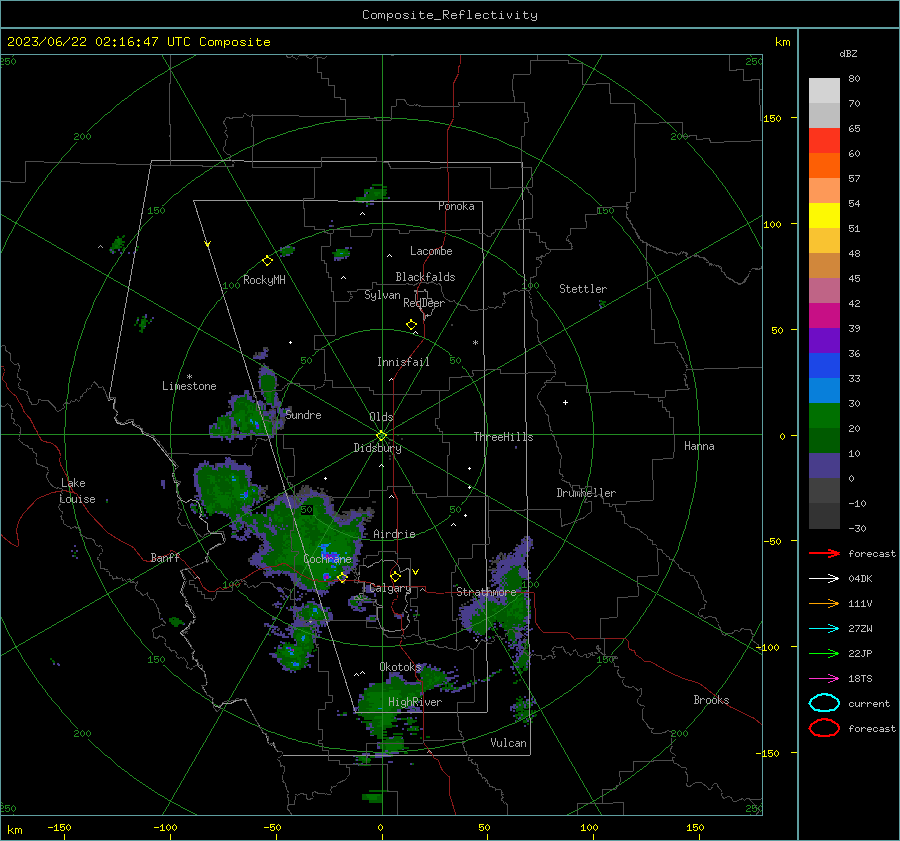Click the -150 tick on bottom axis
The width and height of the screenshot is (900, 841).
coord(59,828)
